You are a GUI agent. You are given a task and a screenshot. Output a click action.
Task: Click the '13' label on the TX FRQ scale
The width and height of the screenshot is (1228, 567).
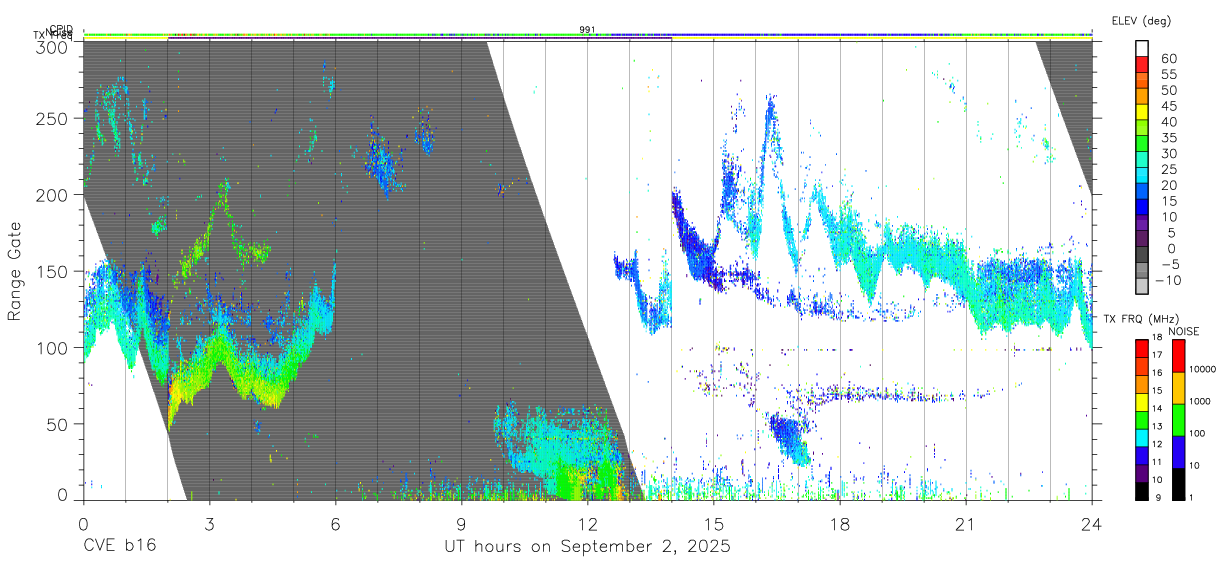[x=1157, y=426]
